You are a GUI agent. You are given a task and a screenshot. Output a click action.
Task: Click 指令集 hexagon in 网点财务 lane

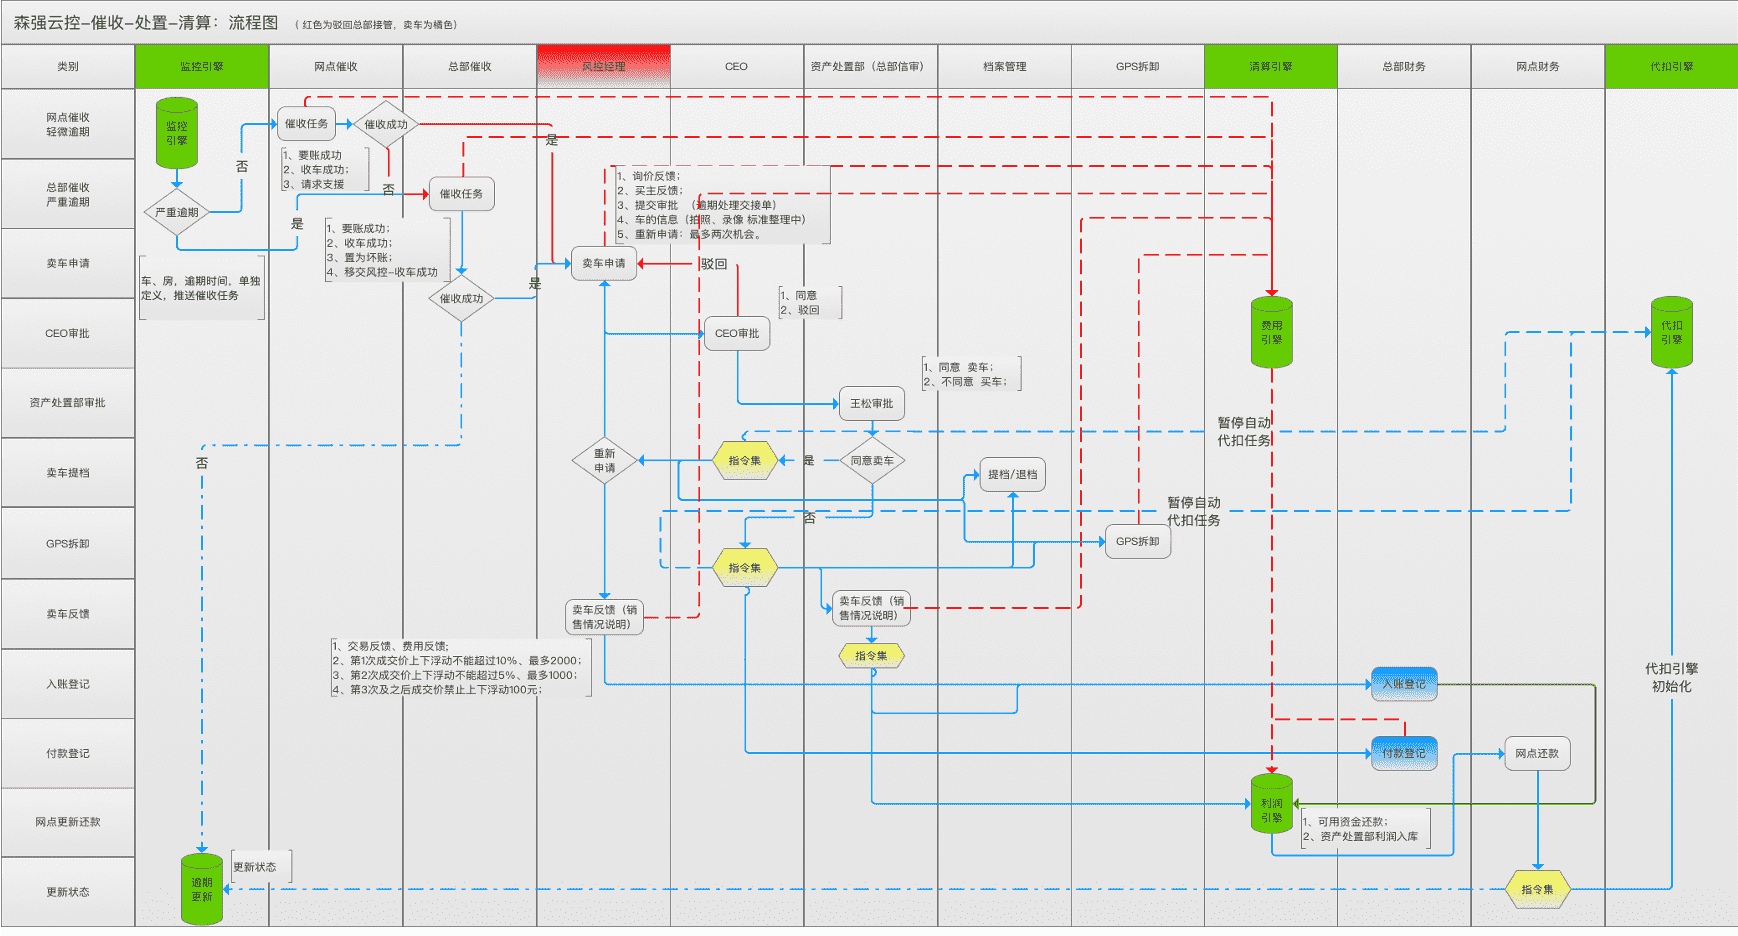pyautogui.click(x=1538, y=889)
